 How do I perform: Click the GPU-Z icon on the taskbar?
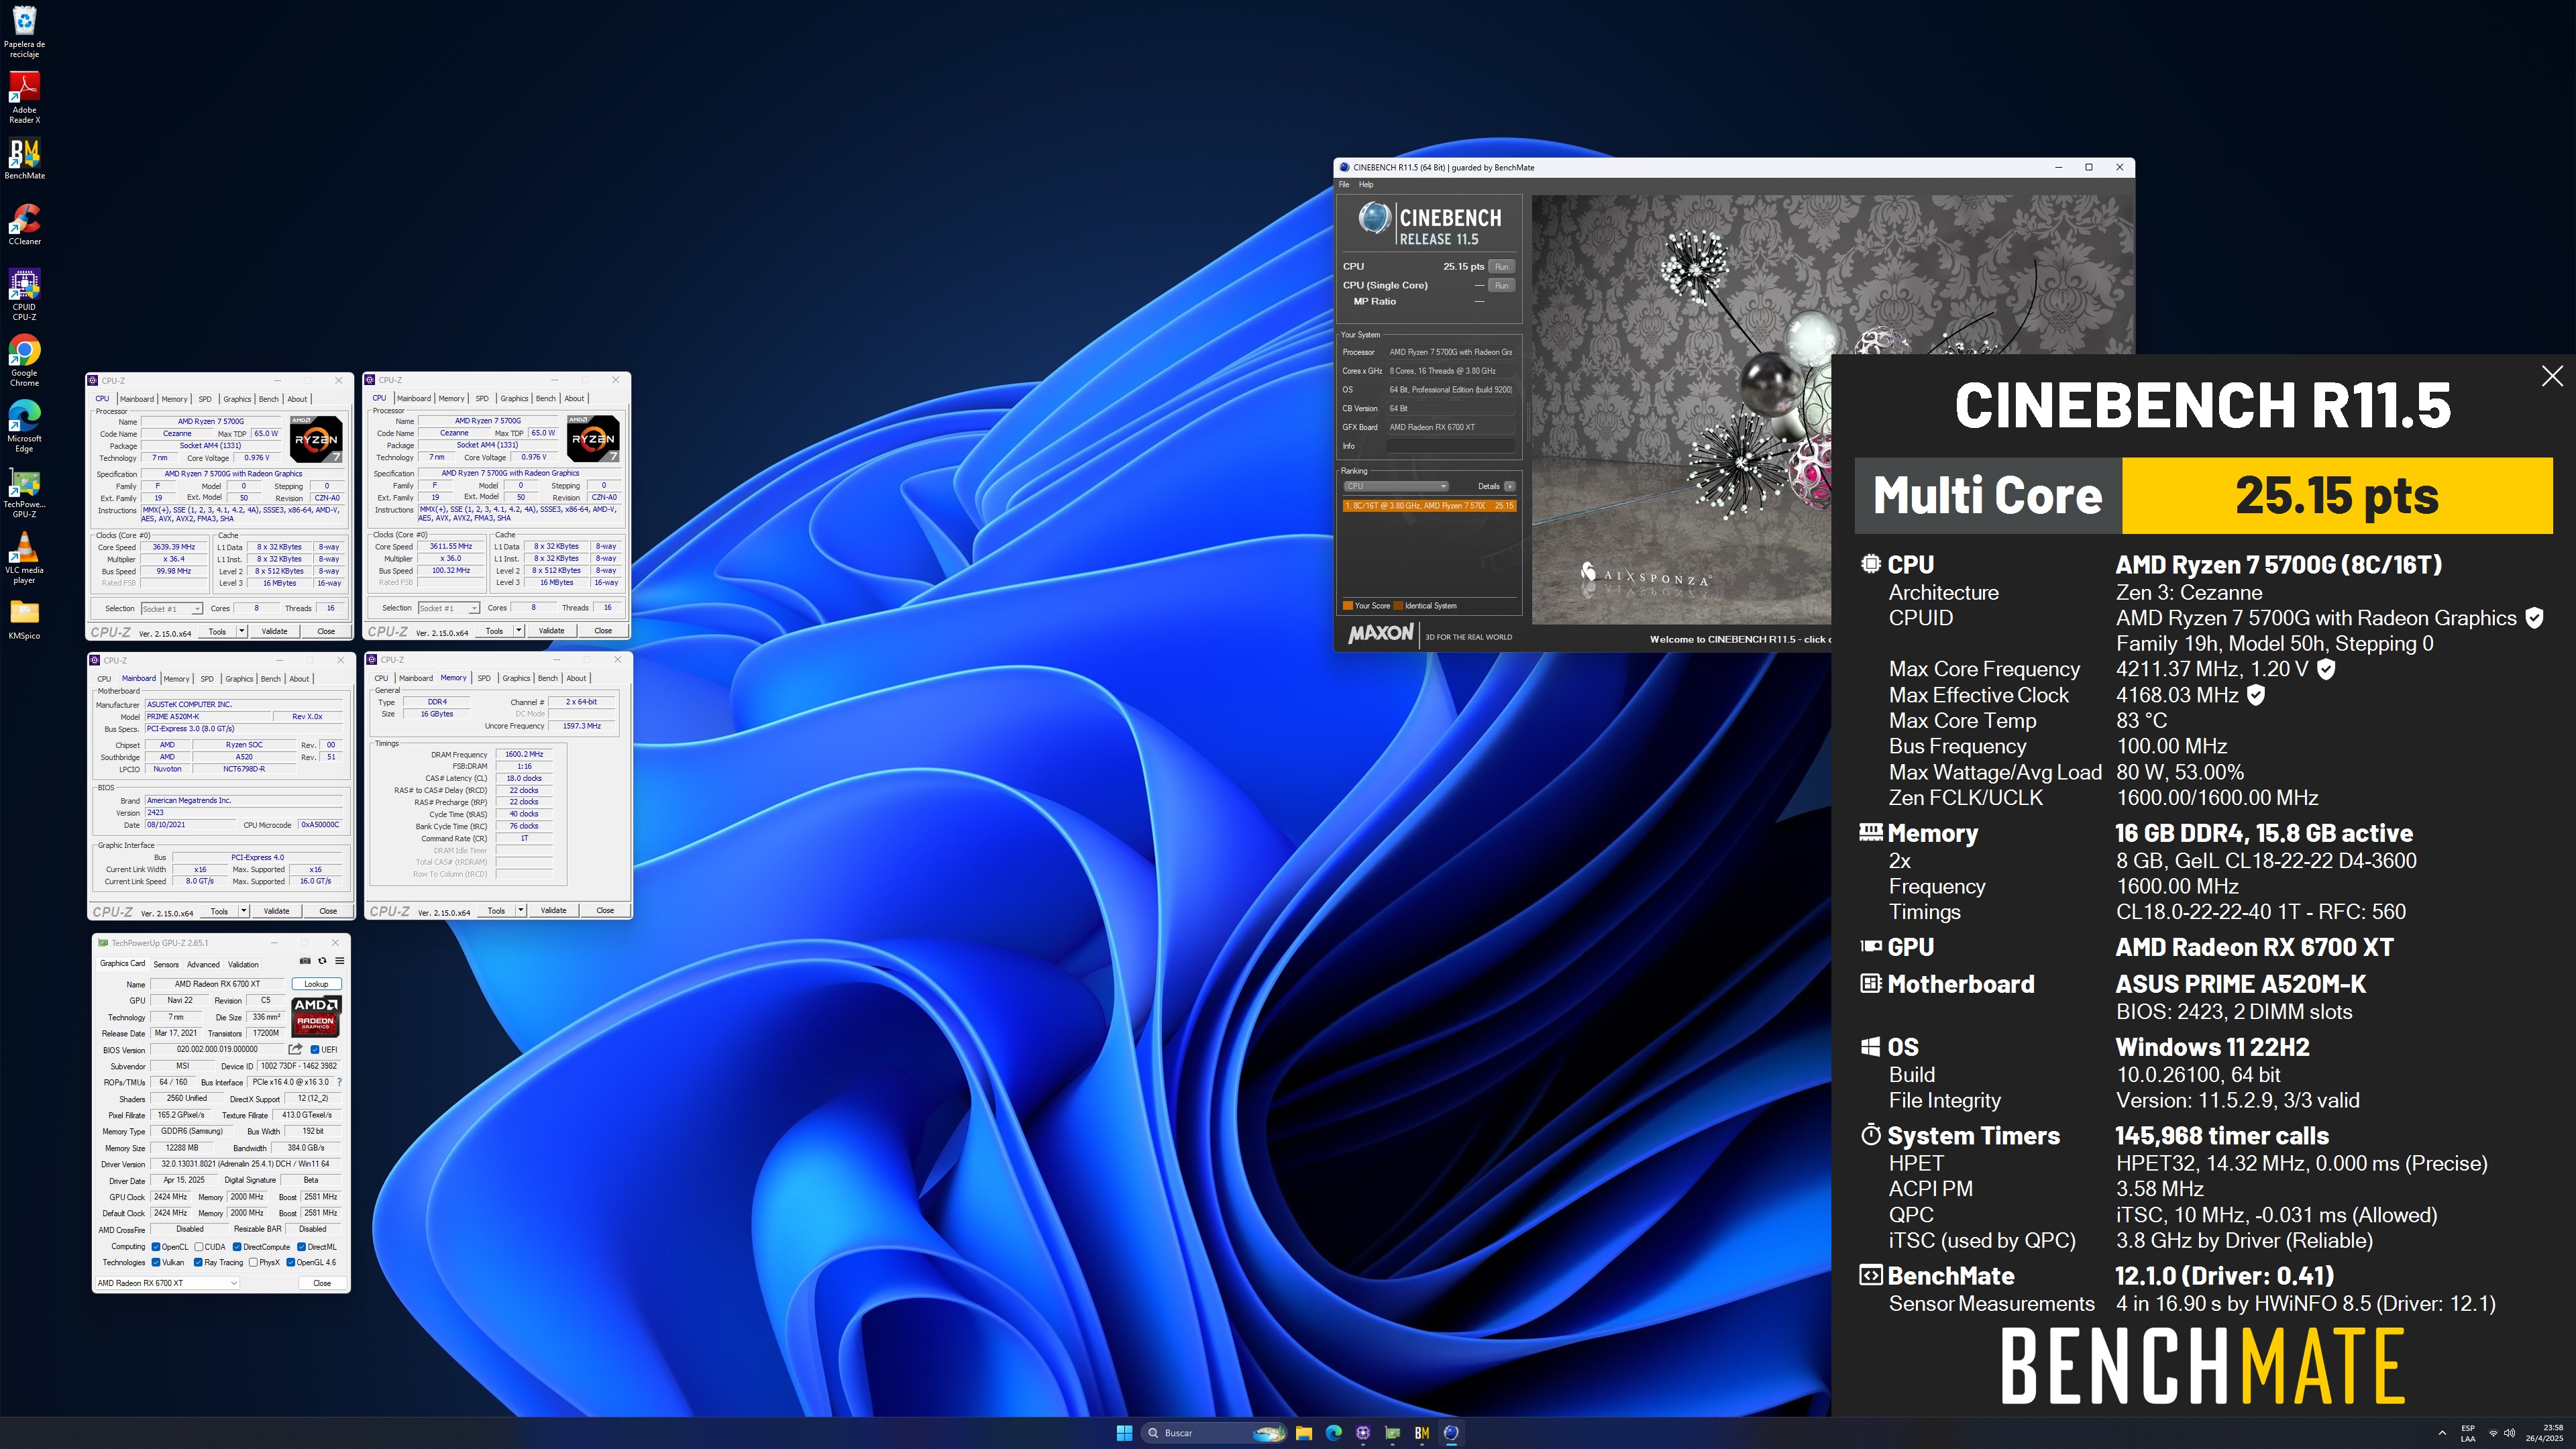[x=1392, y=1433]
